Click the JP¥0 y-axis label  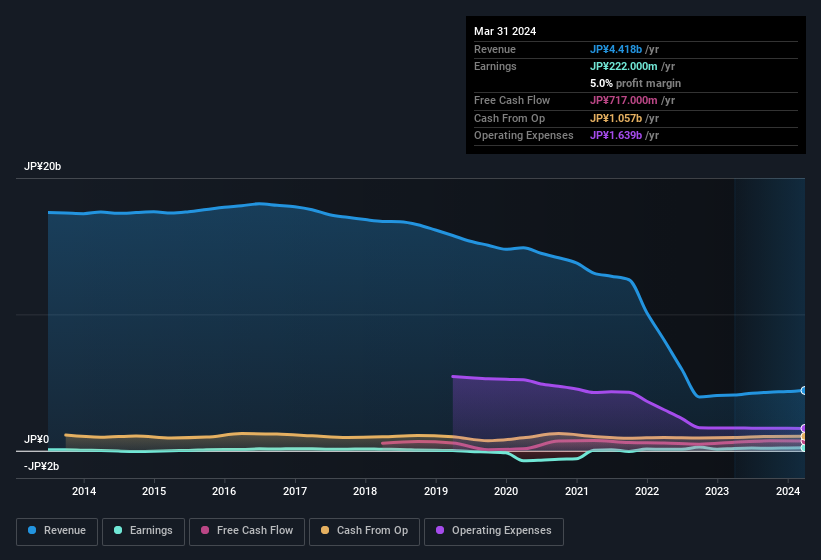37,440
